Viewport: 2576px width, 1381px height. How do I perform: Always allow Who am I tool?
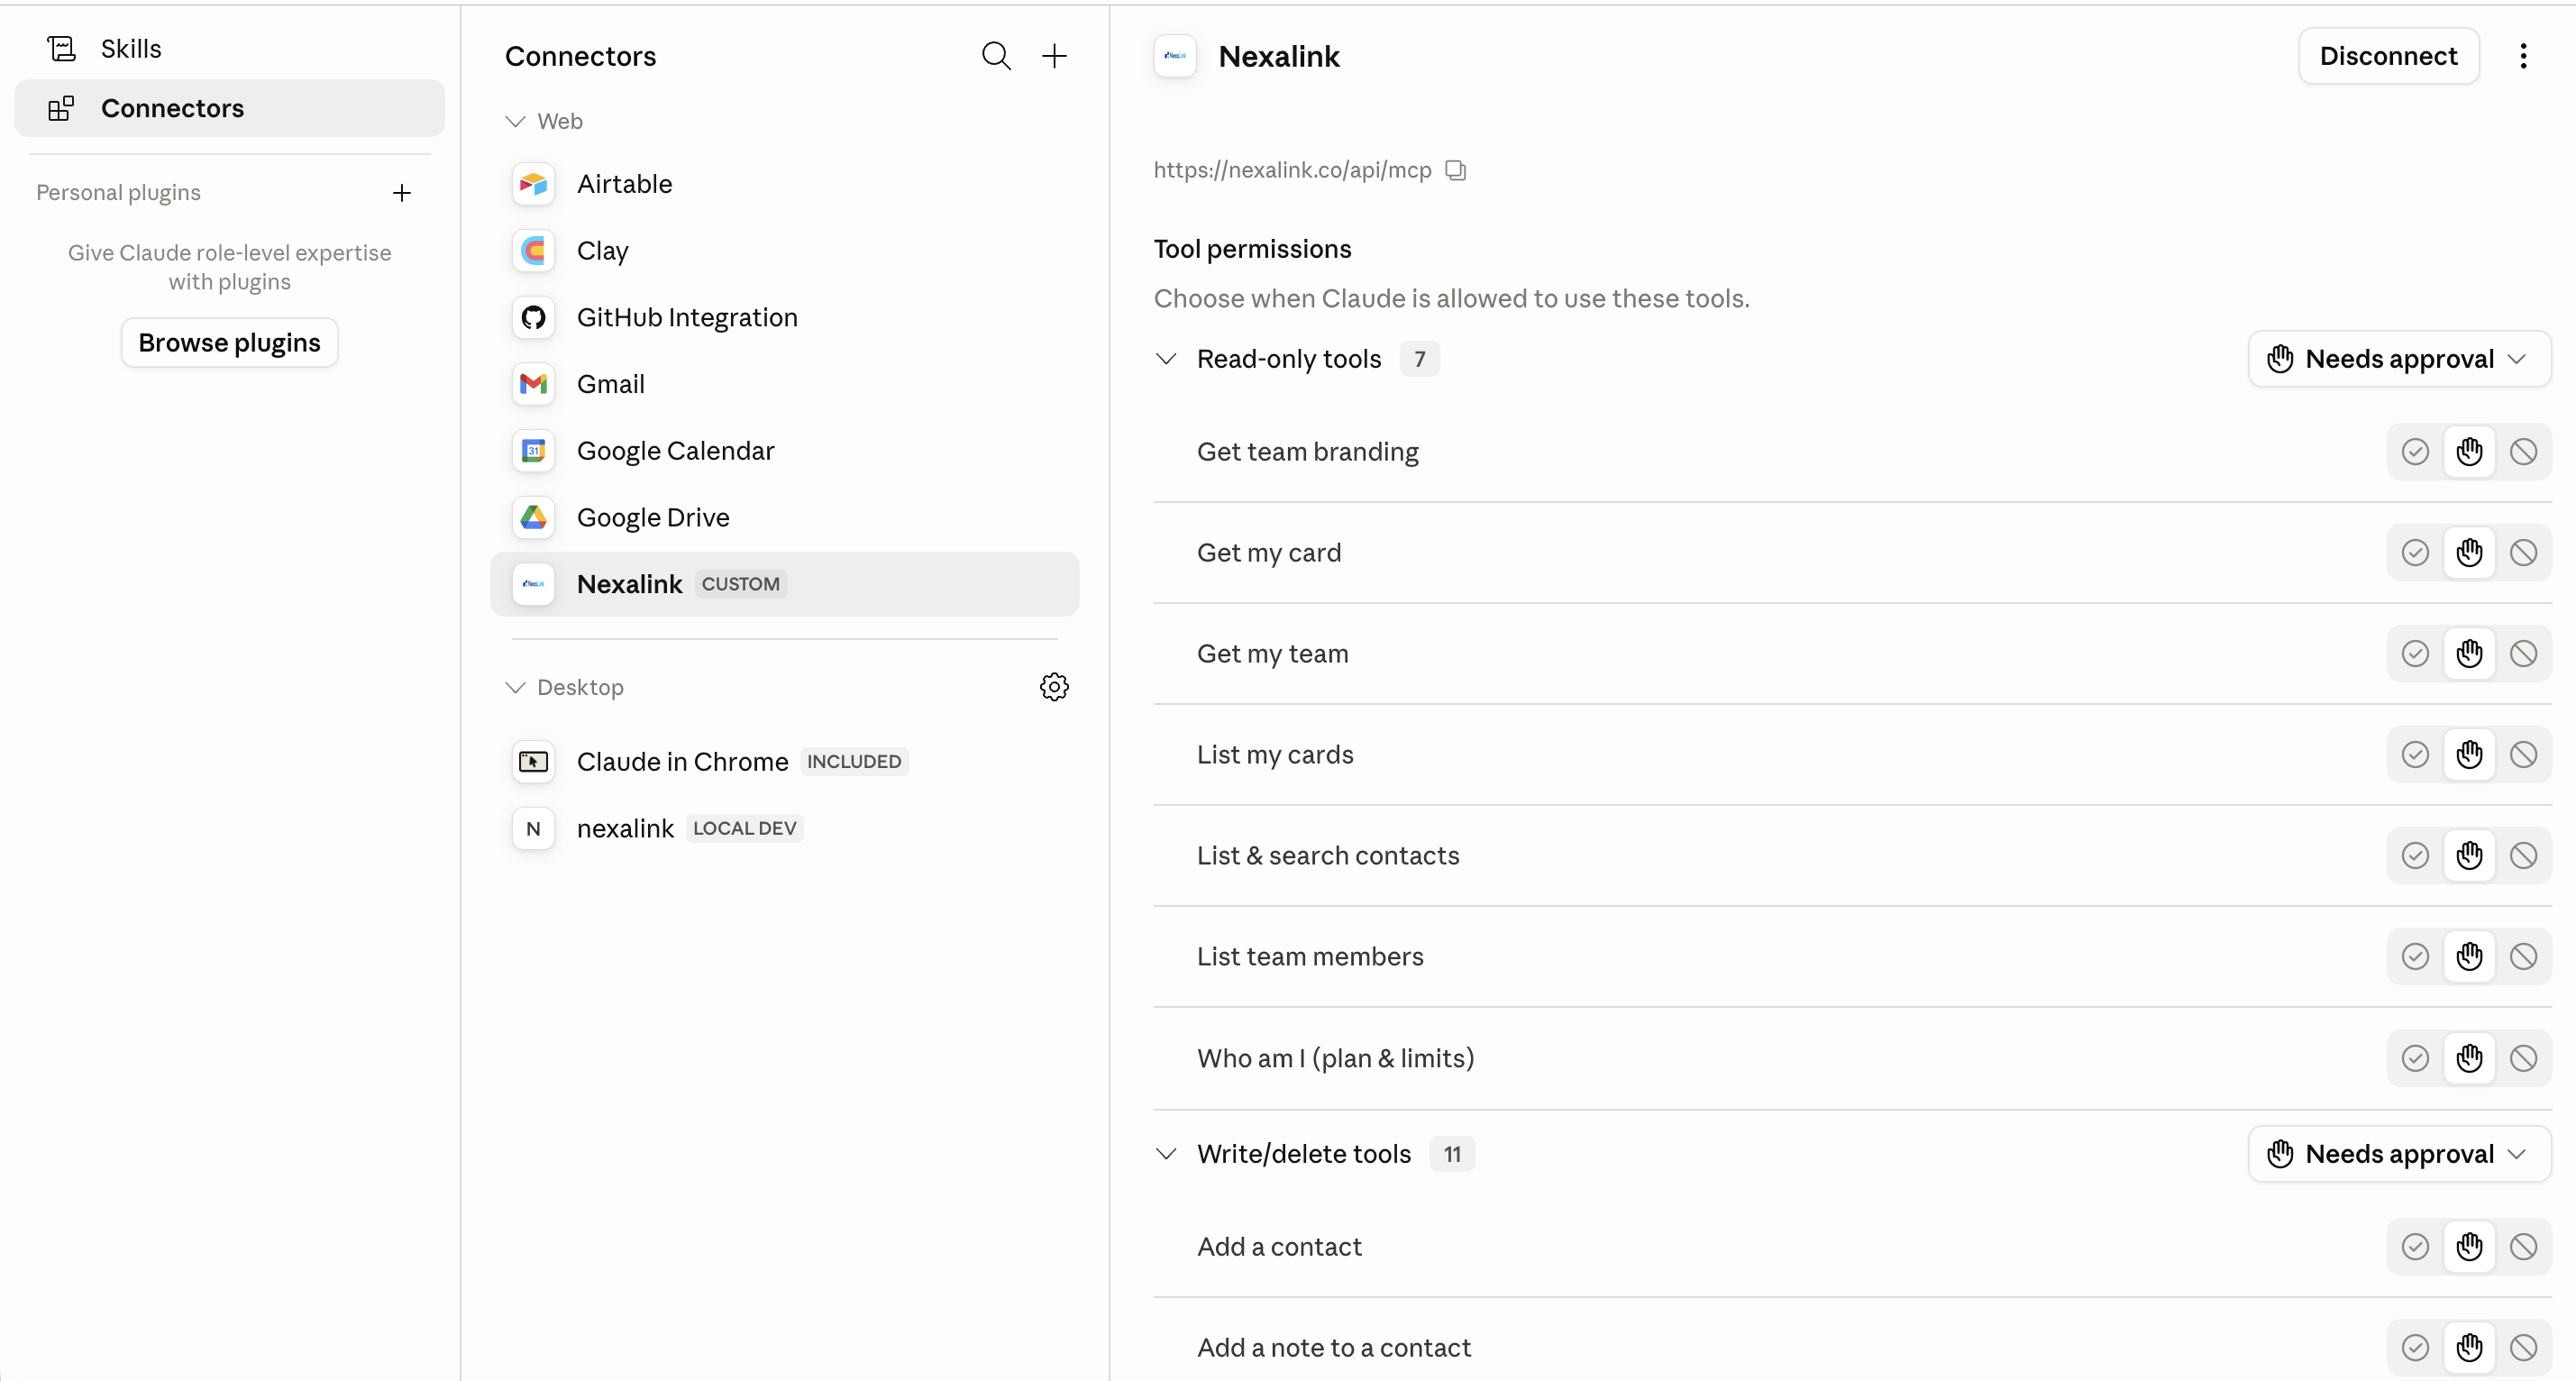pyautogui.click(x=2415, y=1058)
